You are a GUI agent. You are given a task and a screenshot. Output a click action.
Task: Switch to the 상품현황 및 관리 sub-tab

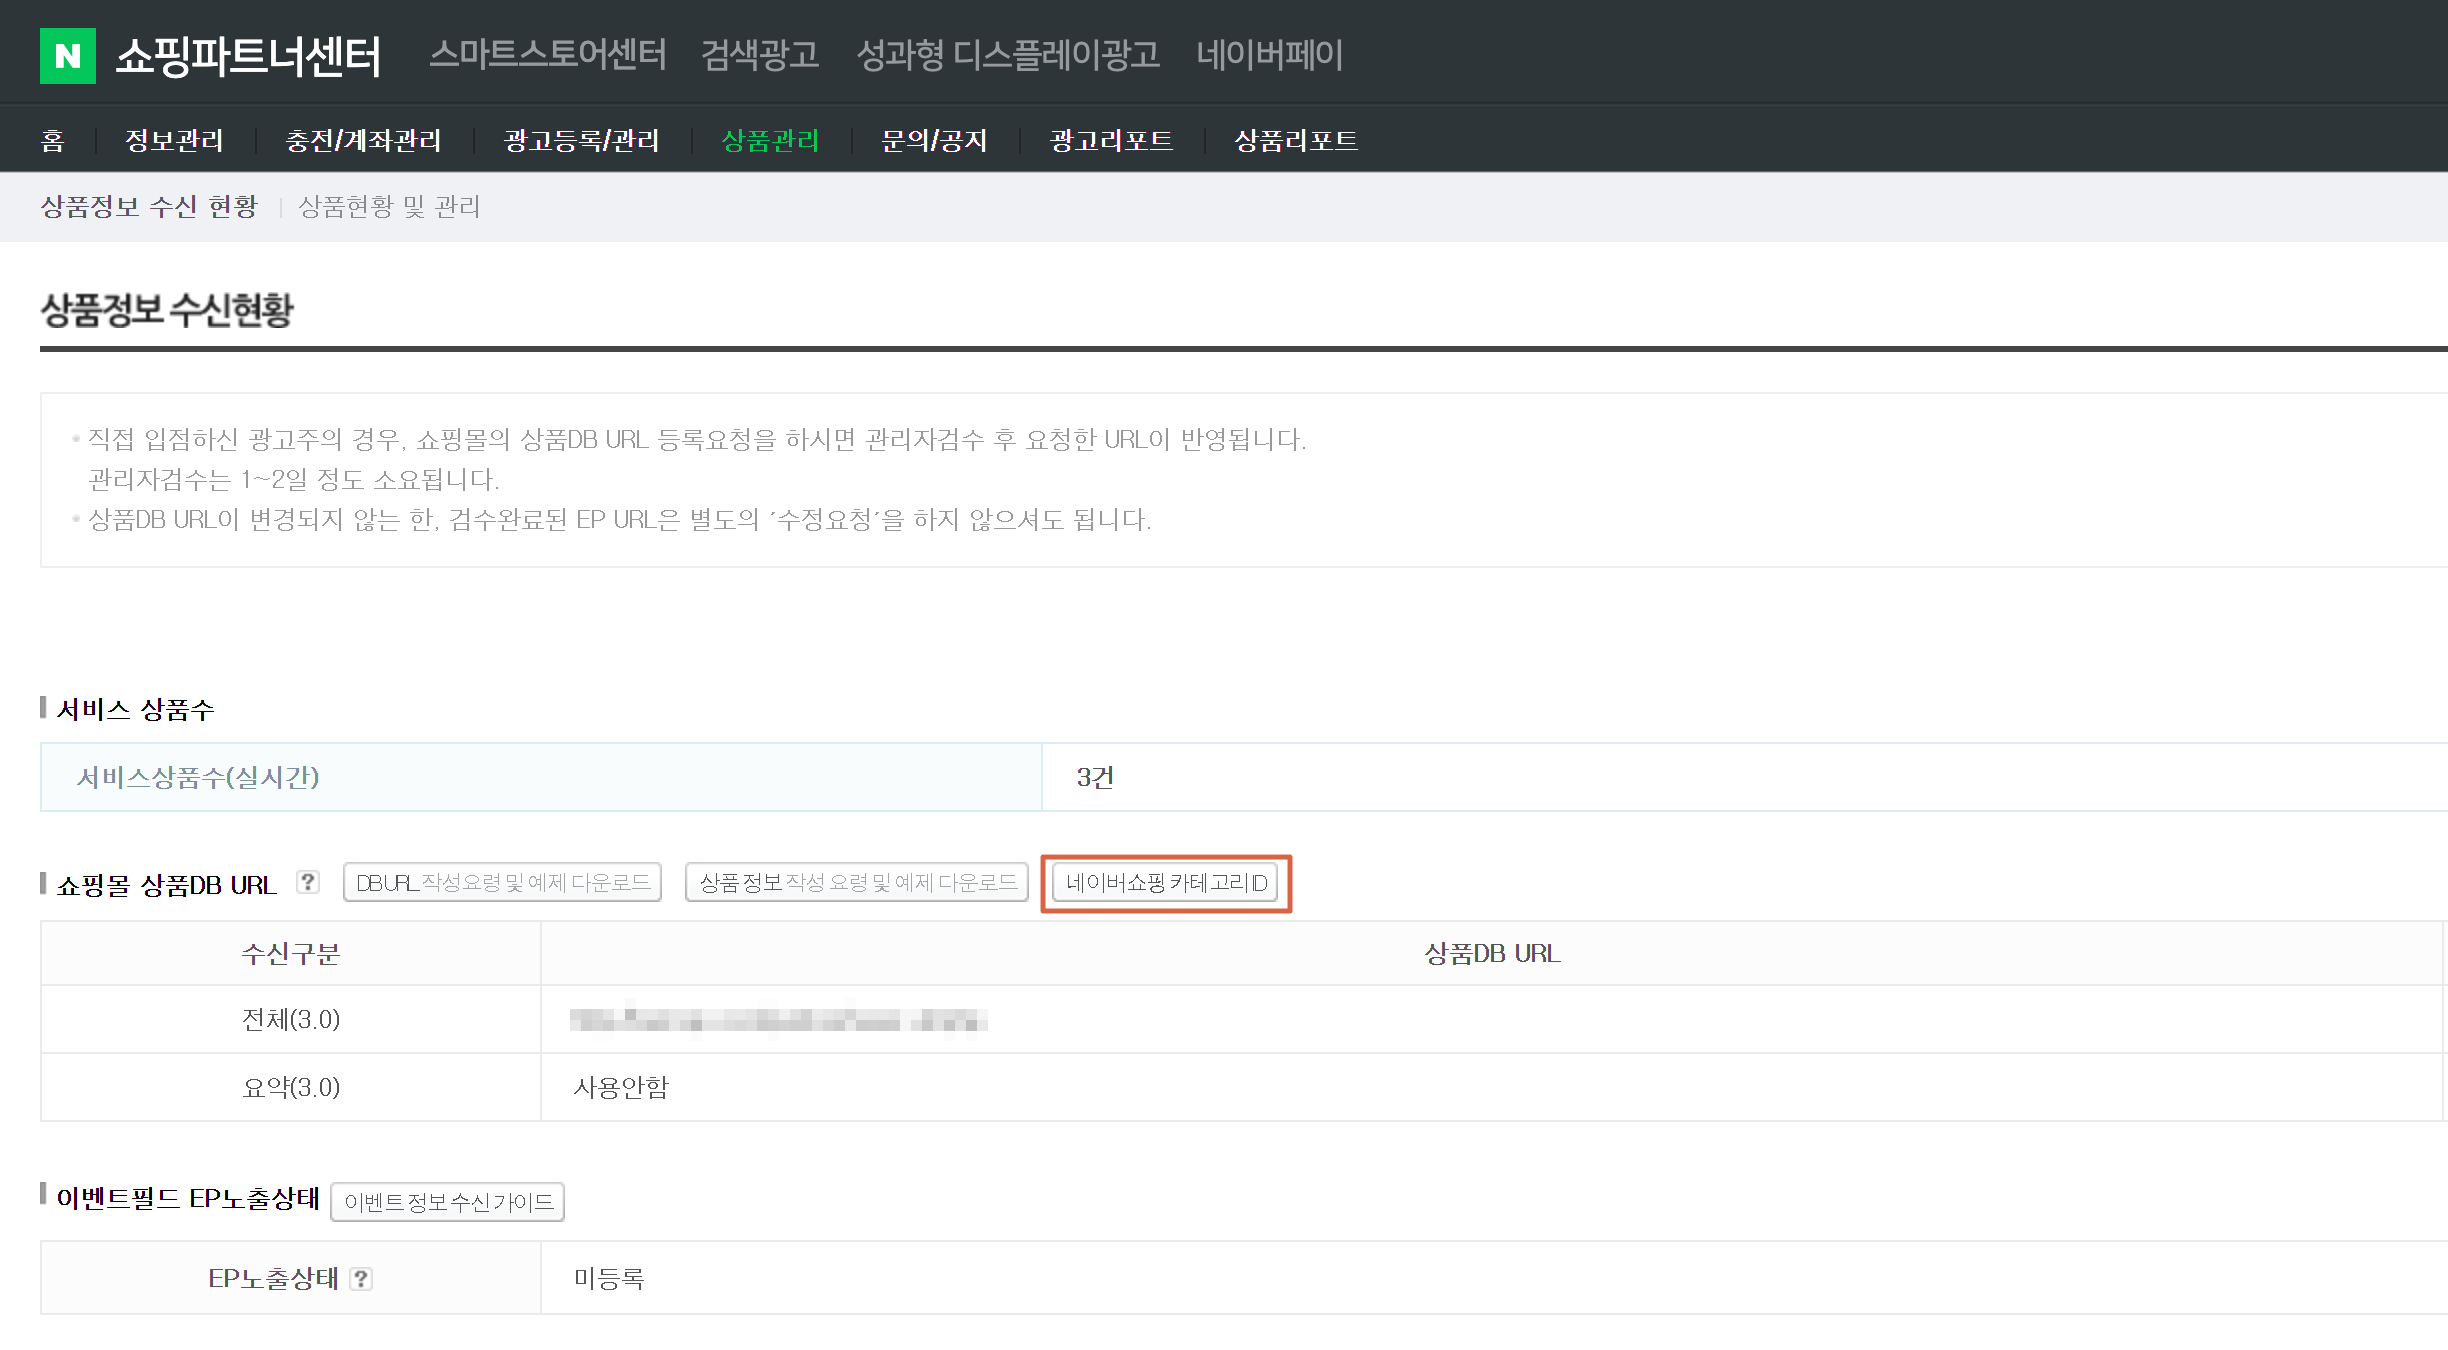(x=389, y=206)
